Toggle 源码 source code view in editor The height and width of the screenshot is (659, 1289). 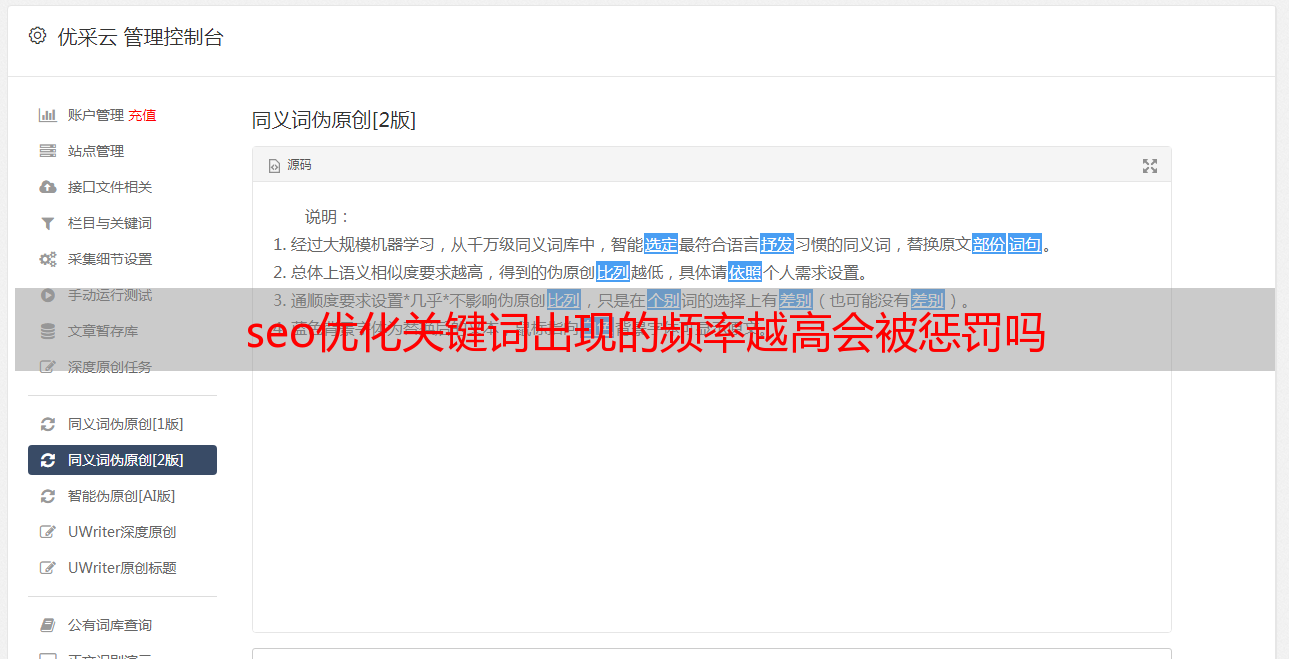[x=290, y=165]
